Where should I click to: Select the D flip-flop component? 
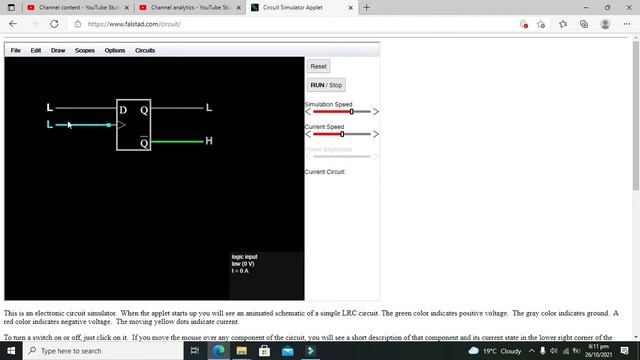pyautogui.click(x=133, y=125)
